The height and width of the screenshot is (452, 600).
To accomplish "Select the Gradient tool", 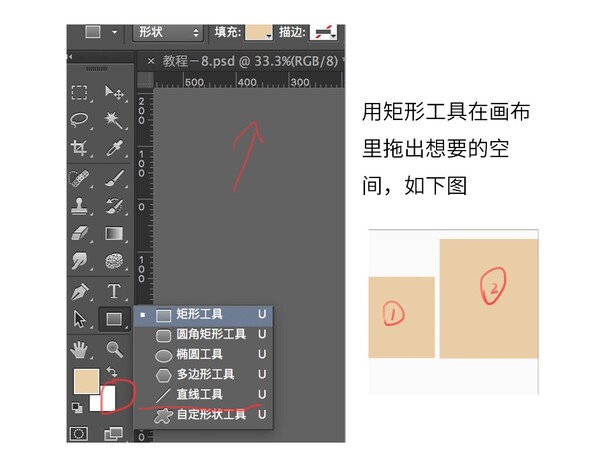I will coord(114,233).
